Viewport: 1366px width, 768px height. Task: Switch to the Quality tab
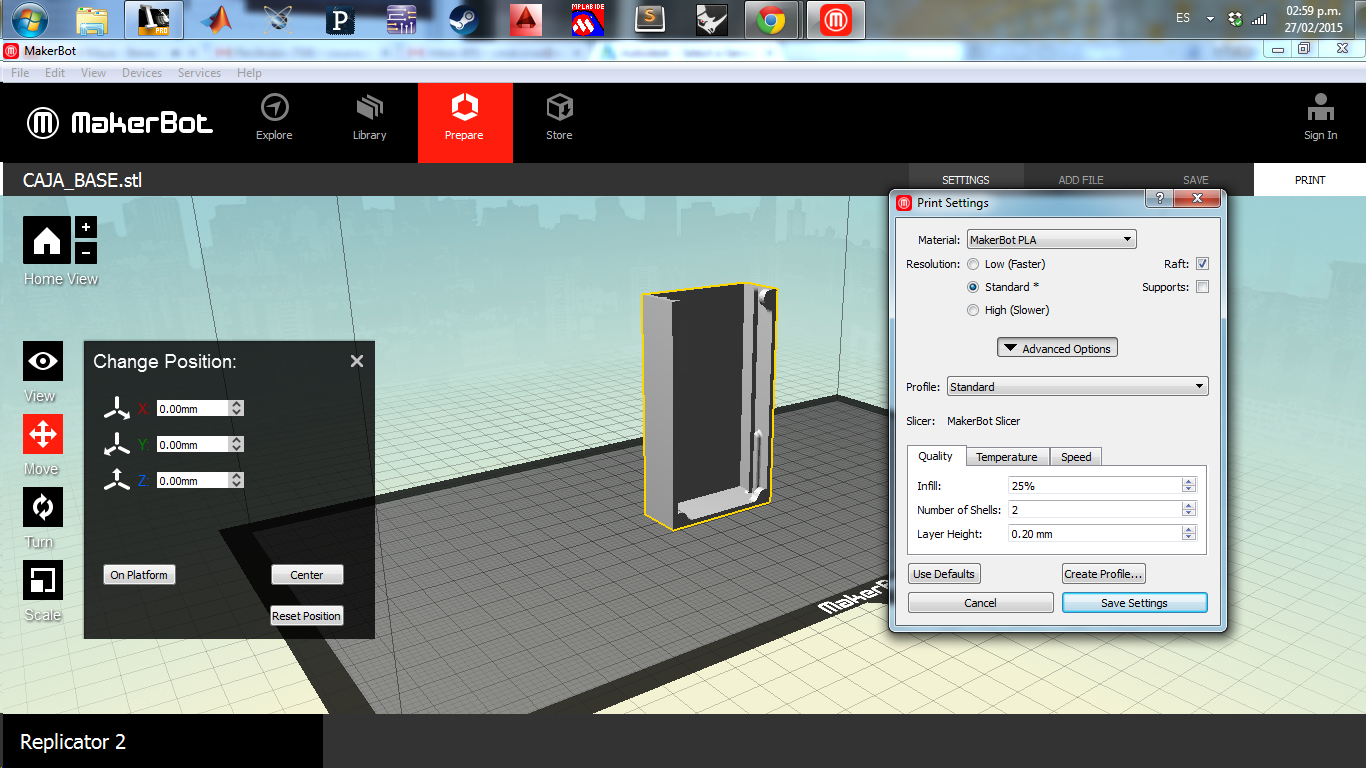936,456
